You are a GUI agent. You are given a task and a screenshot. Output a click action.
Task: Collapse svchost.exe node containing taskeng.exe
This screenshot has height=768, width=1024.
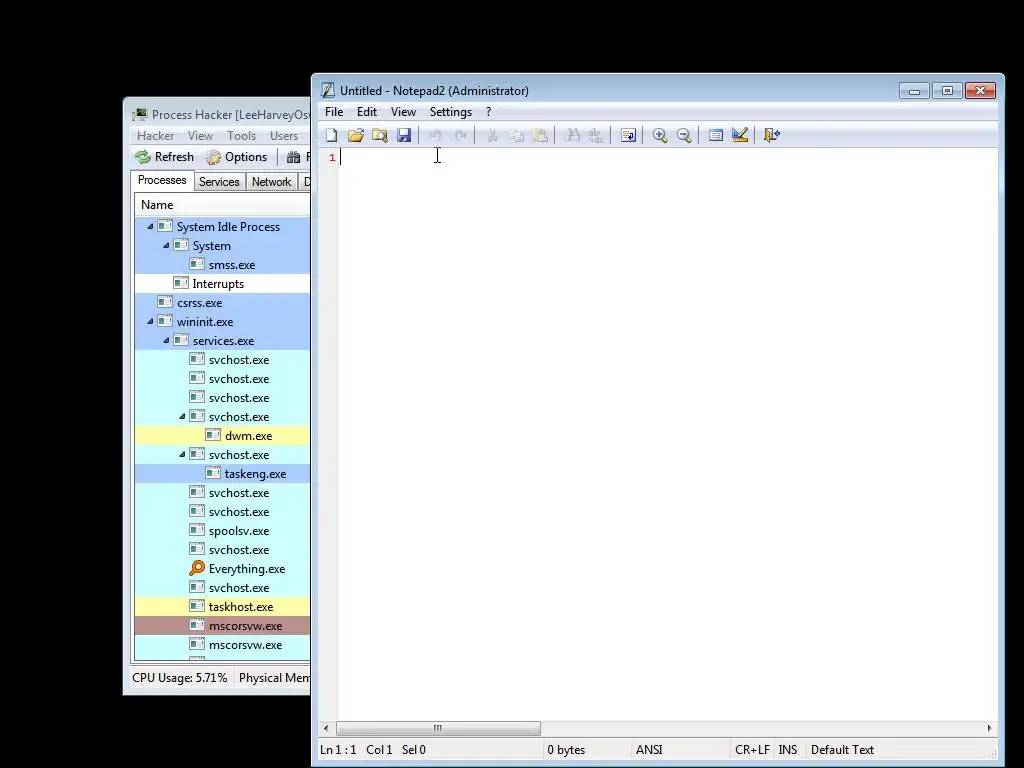182,455
